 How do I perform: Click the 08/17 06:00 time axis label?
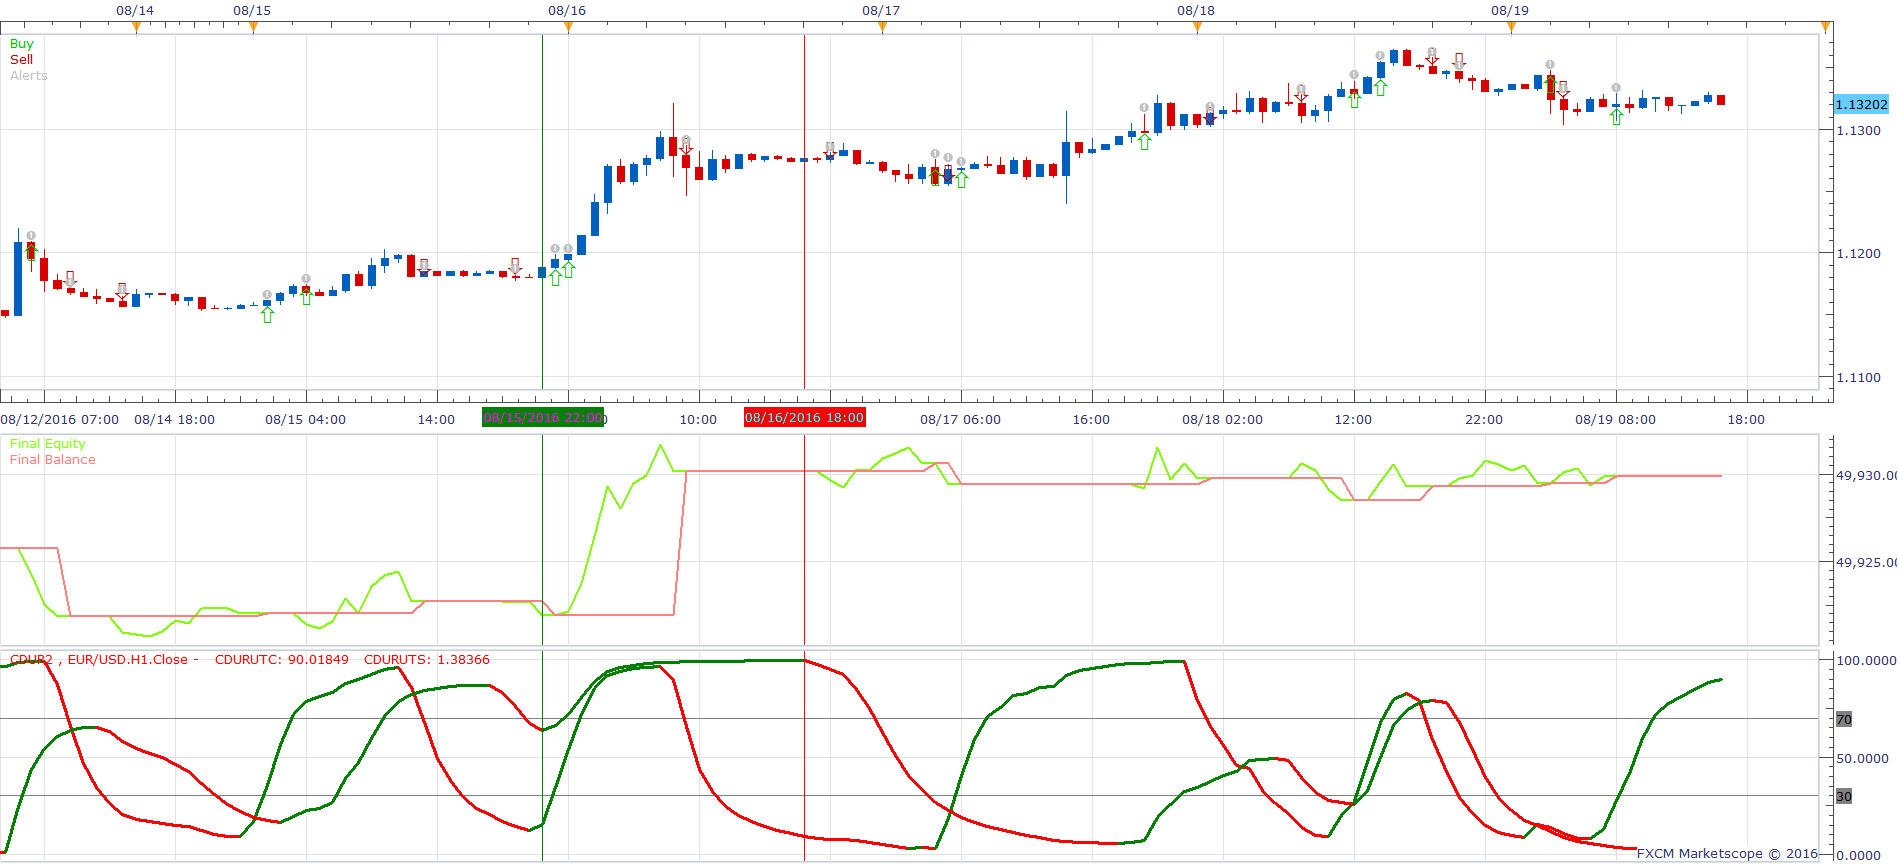point(961,420)
